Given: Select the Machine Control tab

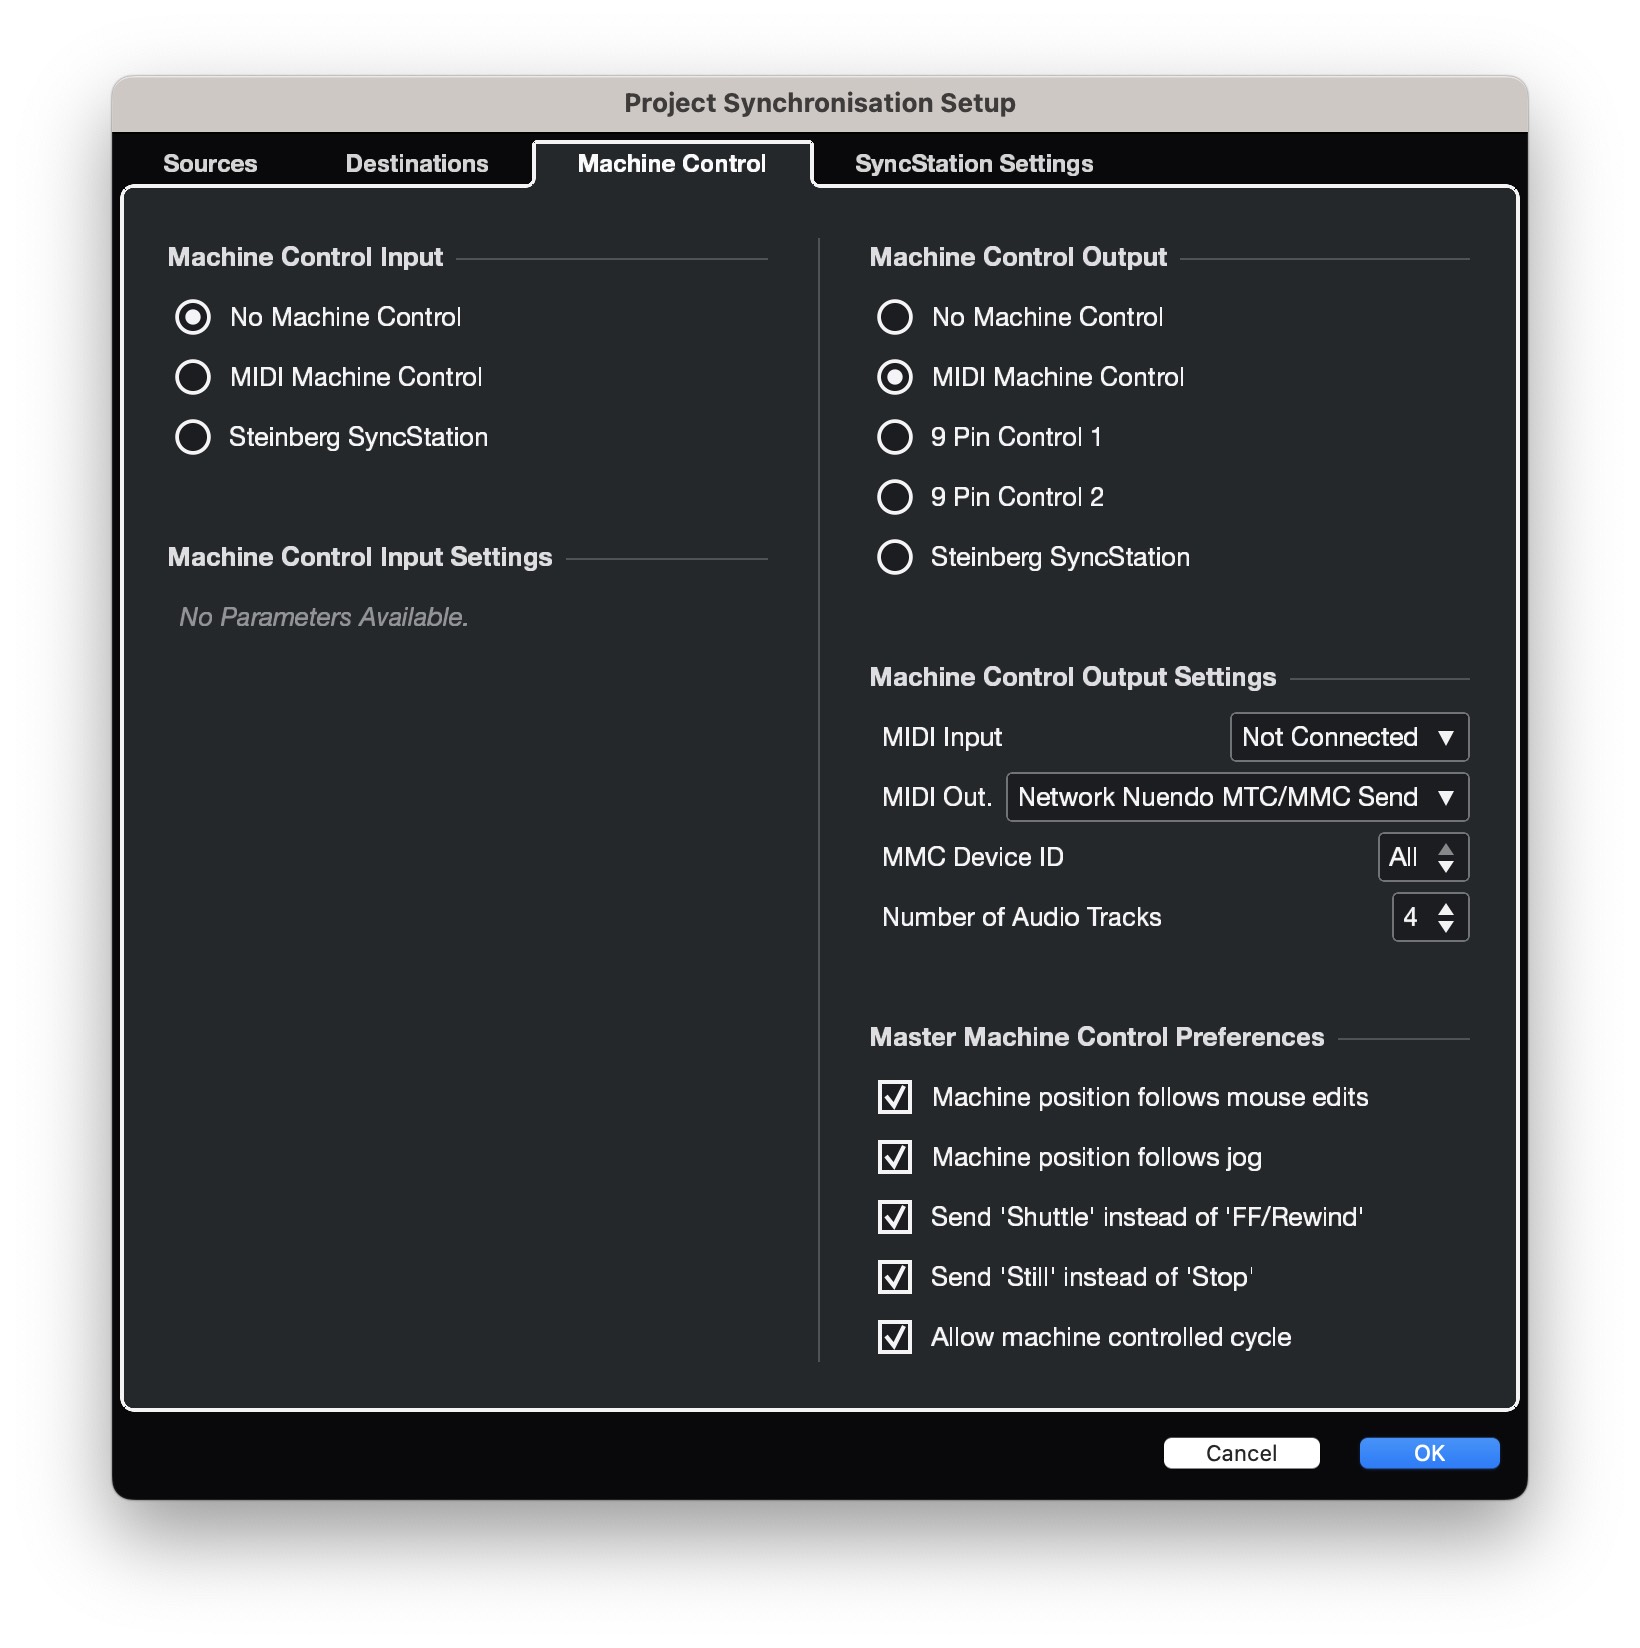Looking at the screenshot, I should tap(672, 163).
